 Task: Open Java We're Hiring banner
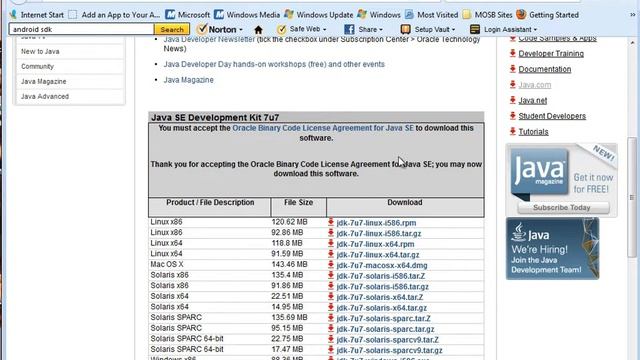click(x=553, y=249)
